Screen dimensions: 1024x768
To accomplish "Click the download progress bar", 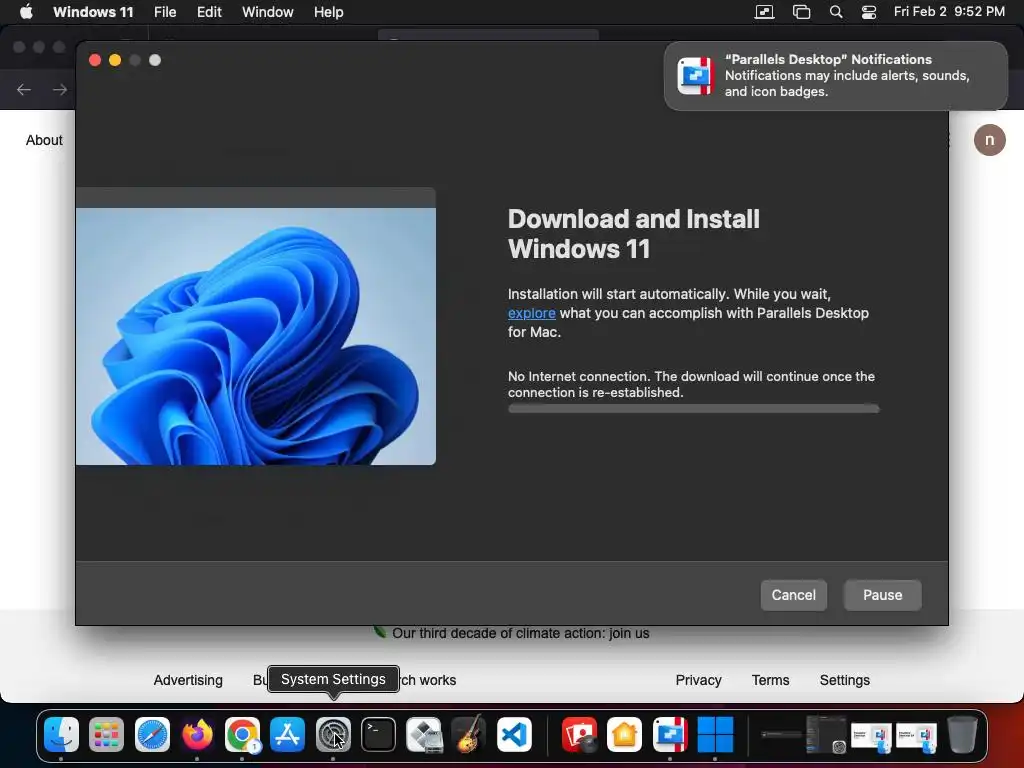I will [x=694, y=409].
